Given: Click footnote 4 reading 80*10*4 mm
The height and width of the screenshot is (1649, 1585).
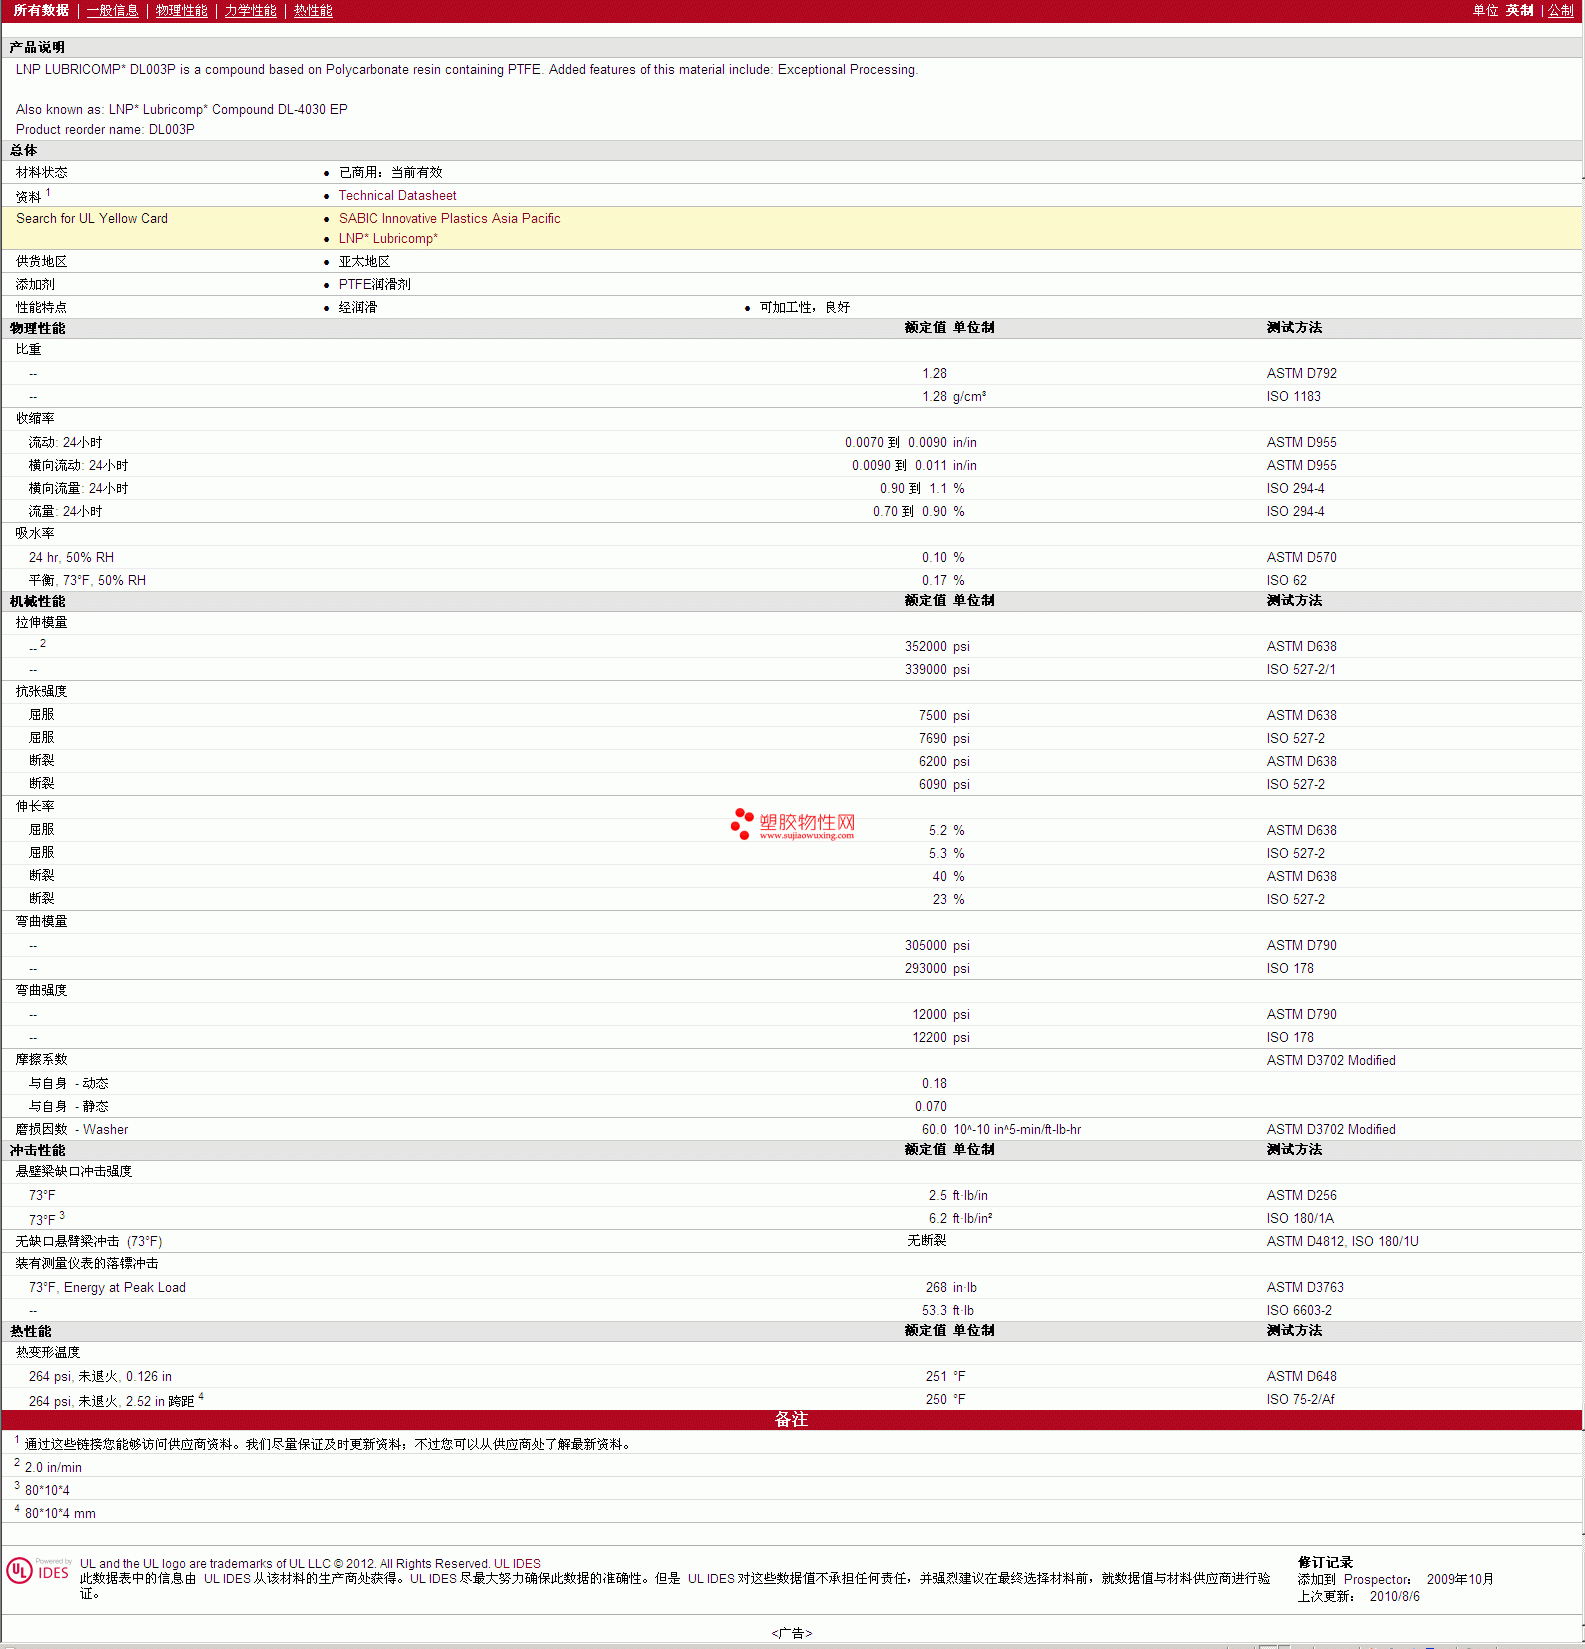Looking at the screenshot, I should pos(60,1514).
